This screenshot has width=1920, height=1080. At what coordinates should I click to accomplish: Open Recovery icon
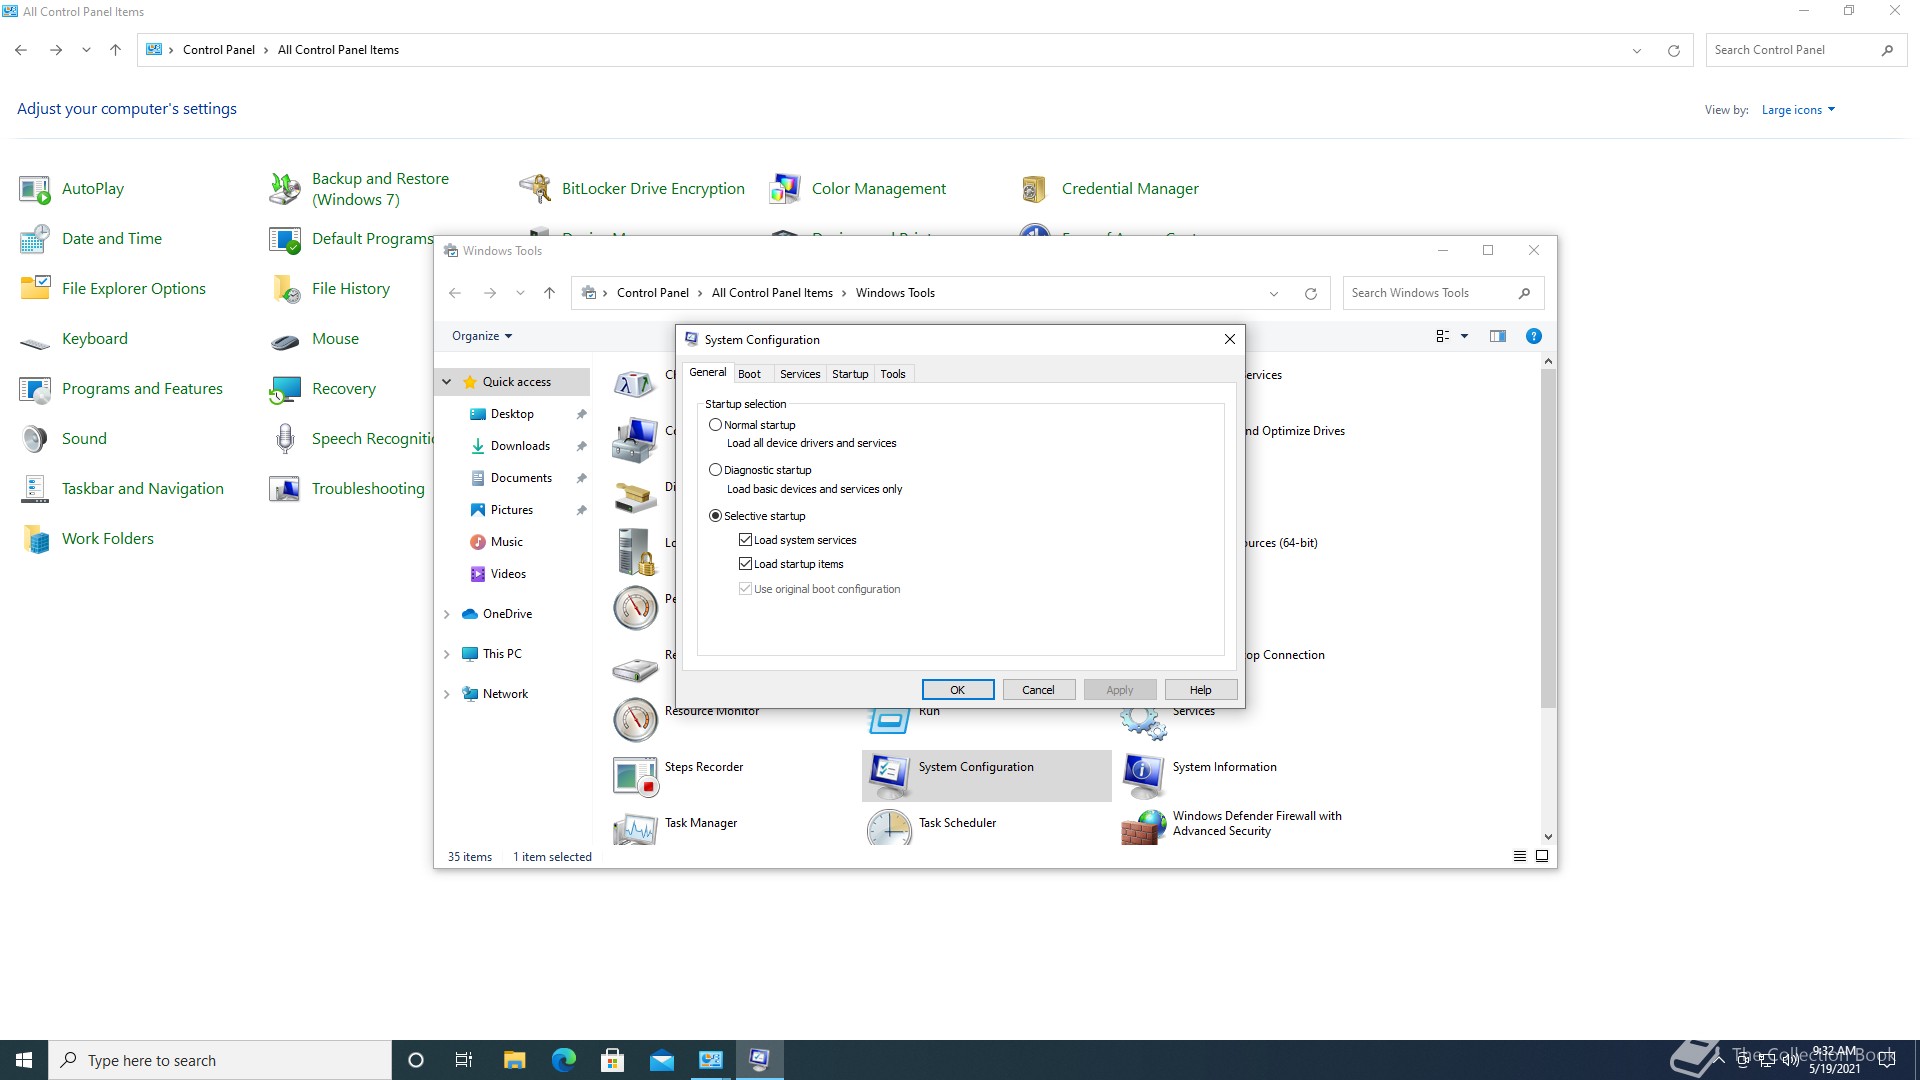click(285, 389)
